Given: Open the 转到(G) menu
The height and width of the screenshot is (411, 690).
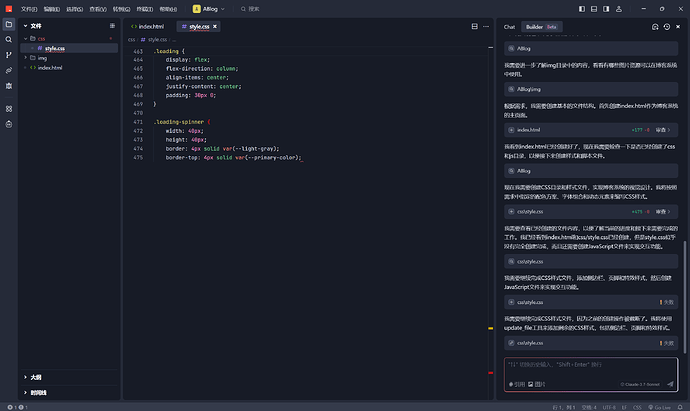Looking at the screenshot, I should [121, 9].
